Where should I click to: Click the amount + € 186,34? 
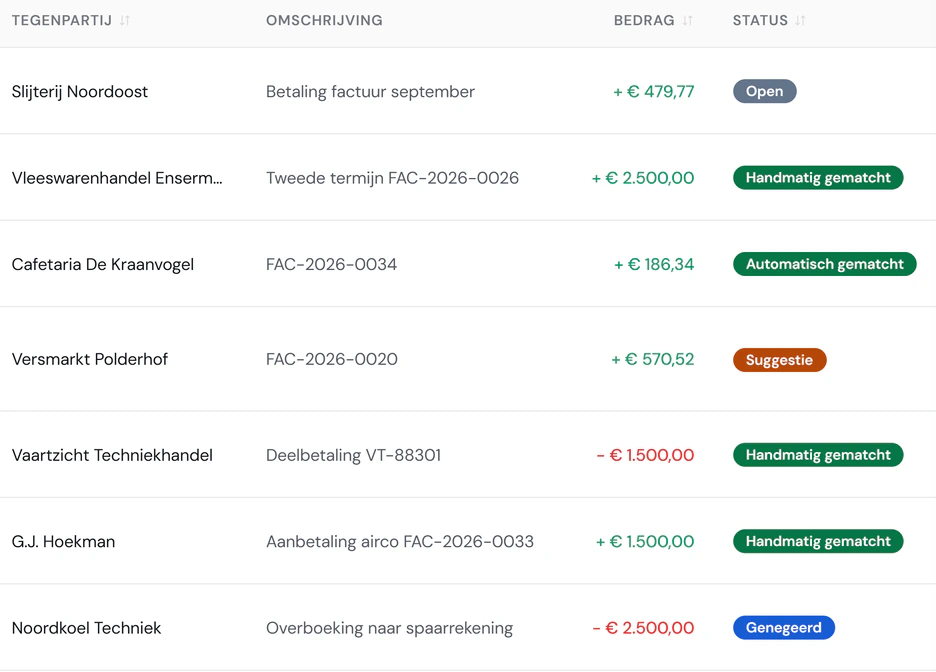[x=654, y=264]
